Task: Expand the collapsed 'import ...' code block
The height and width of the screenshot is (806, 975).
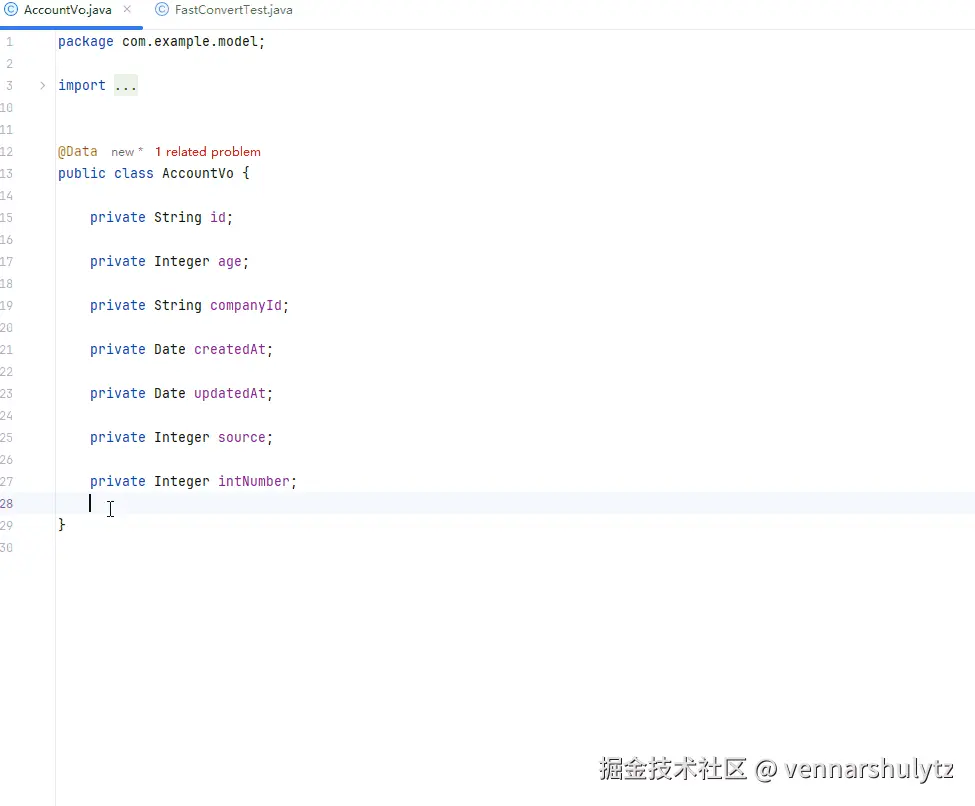Action: click(x=126, y=85)
